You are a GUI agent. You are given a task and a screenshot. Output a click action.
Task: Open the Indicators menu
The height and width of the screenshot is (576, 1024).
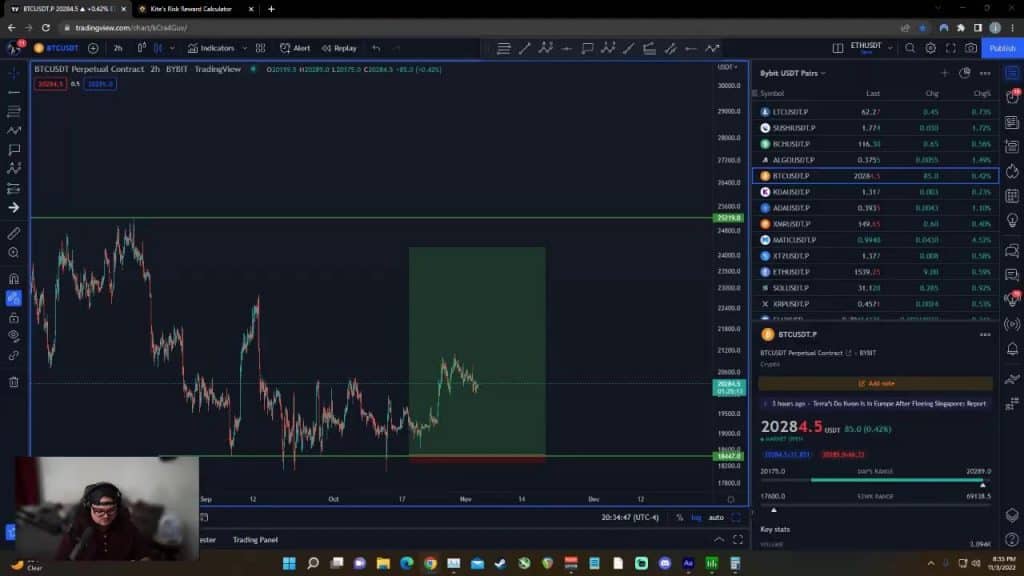click(x=212, y=48)
